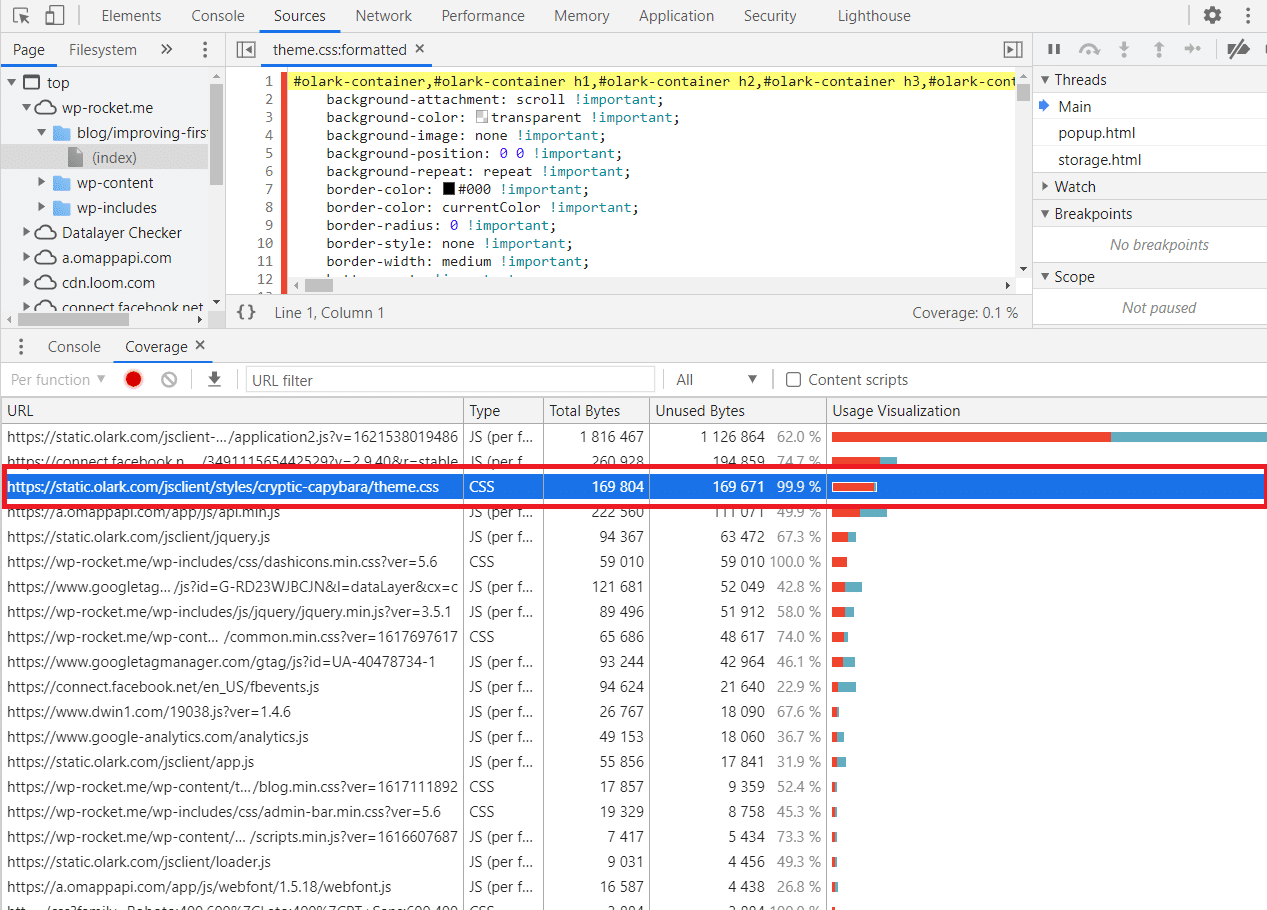This screenshot has width=1267, height=910.
Task: Select the analytics.js coverage row
Action: click(634, 737)
